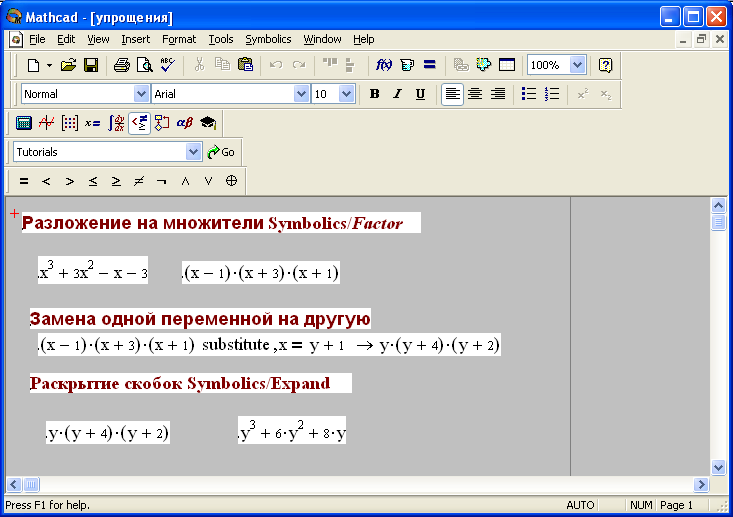Click the Align Across regions icon
This screenshot has width=733, height=517.
[330, 65]
